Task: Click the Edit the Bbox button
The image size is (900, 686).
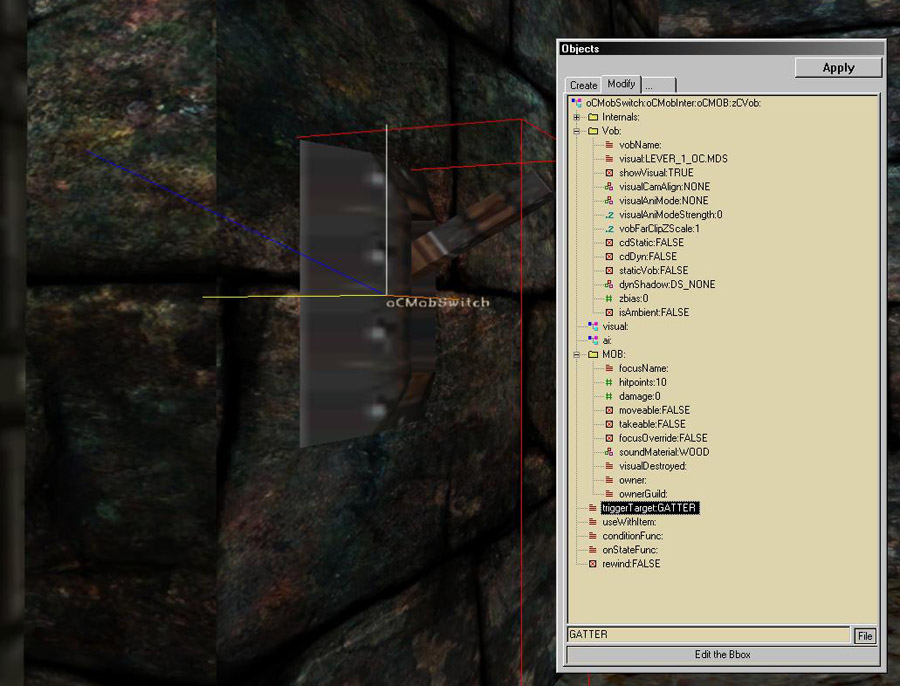Action: (x=722, y=654)
